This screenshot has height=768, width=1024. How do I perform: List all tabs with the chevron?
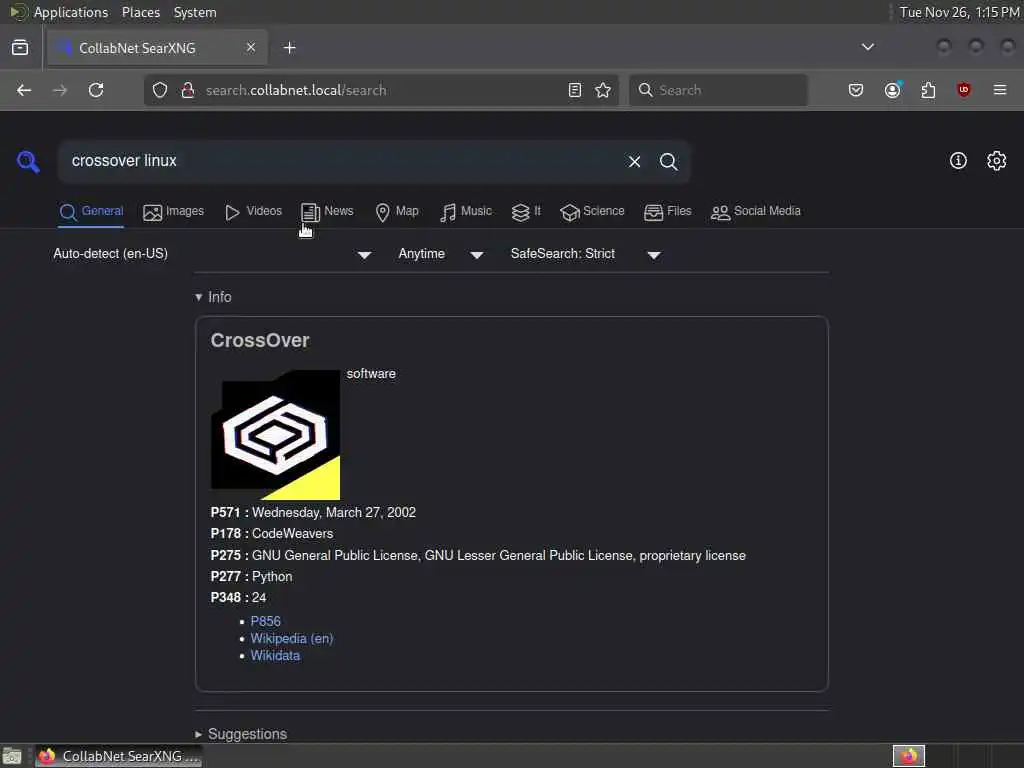(x=867, y=47)
